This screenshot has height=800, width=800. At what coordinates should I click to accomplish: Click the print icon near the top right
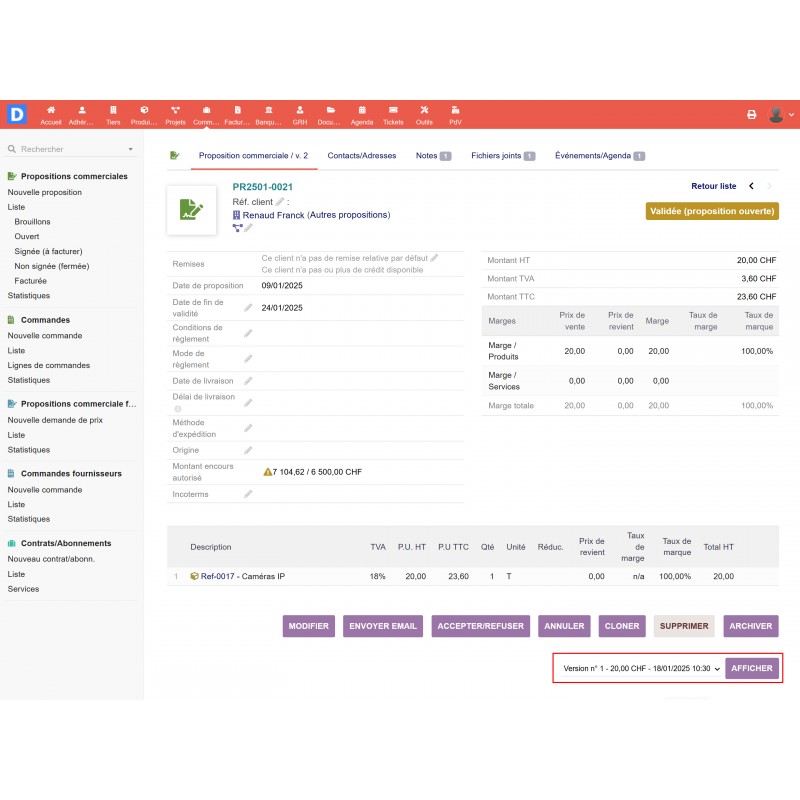click(751, 114)
